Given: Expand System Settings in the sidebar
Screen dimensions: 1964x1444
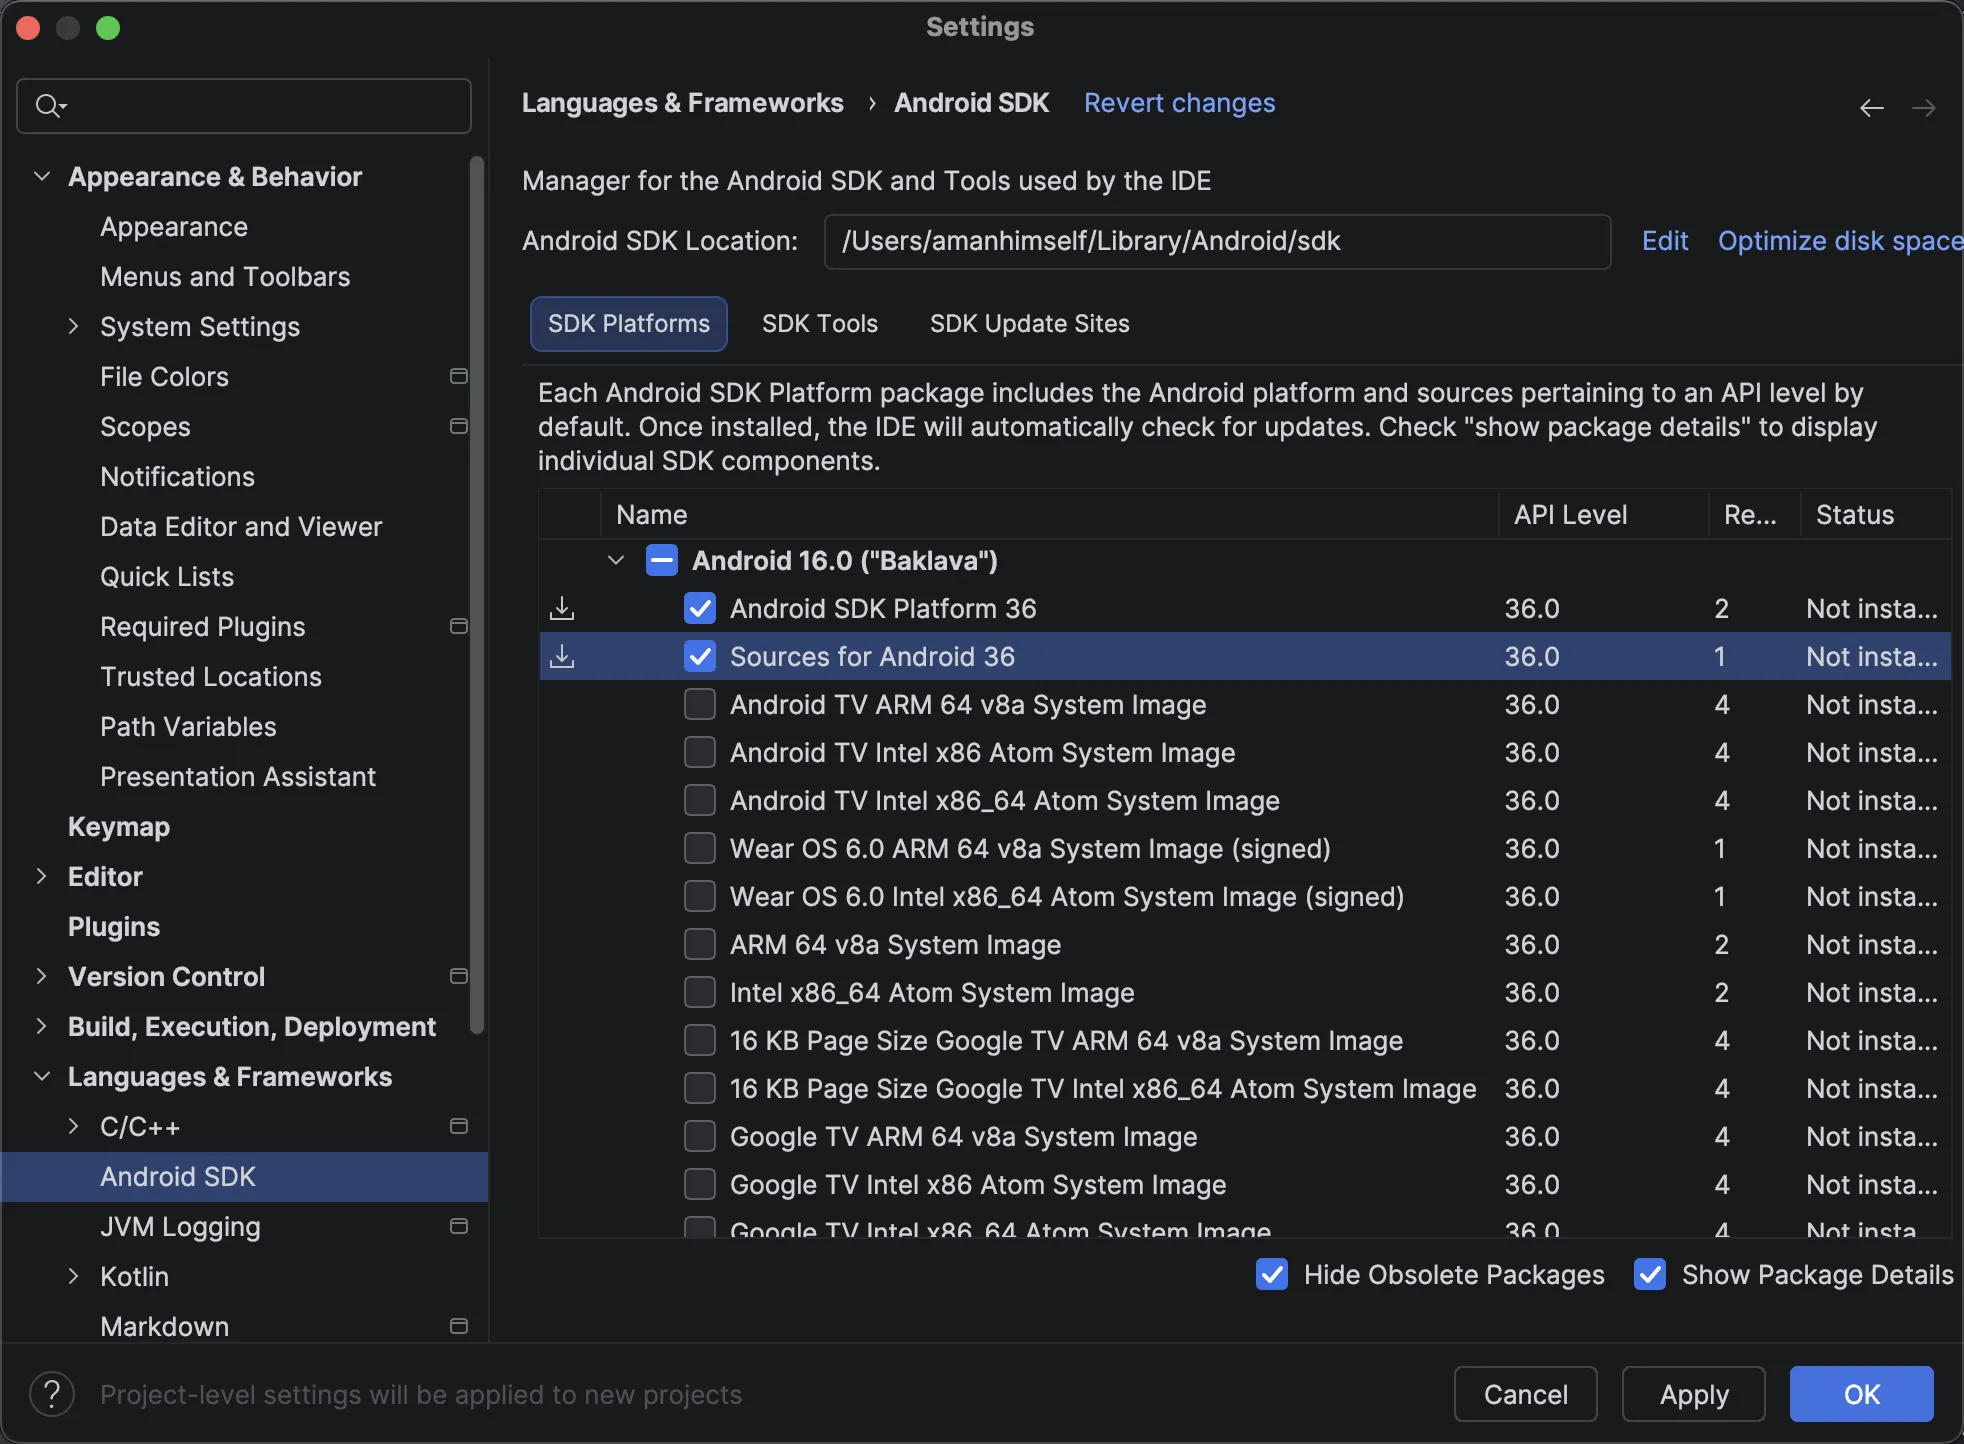Looking at the screenshot, I should click(x=73, y=326).
